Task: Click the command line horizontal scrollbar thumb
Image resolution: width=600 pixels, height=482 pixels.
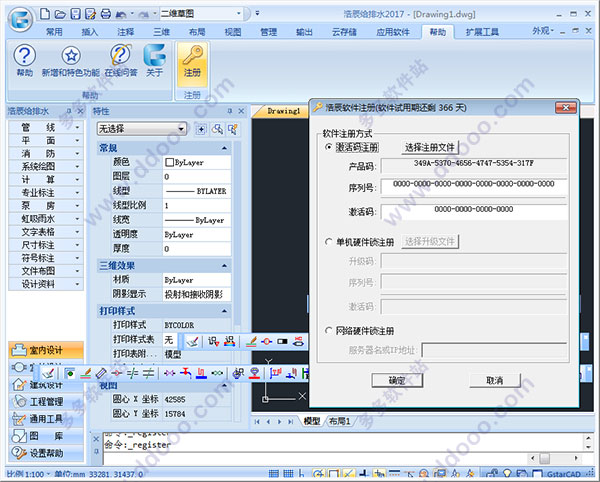Action: (x=545, y=458)
